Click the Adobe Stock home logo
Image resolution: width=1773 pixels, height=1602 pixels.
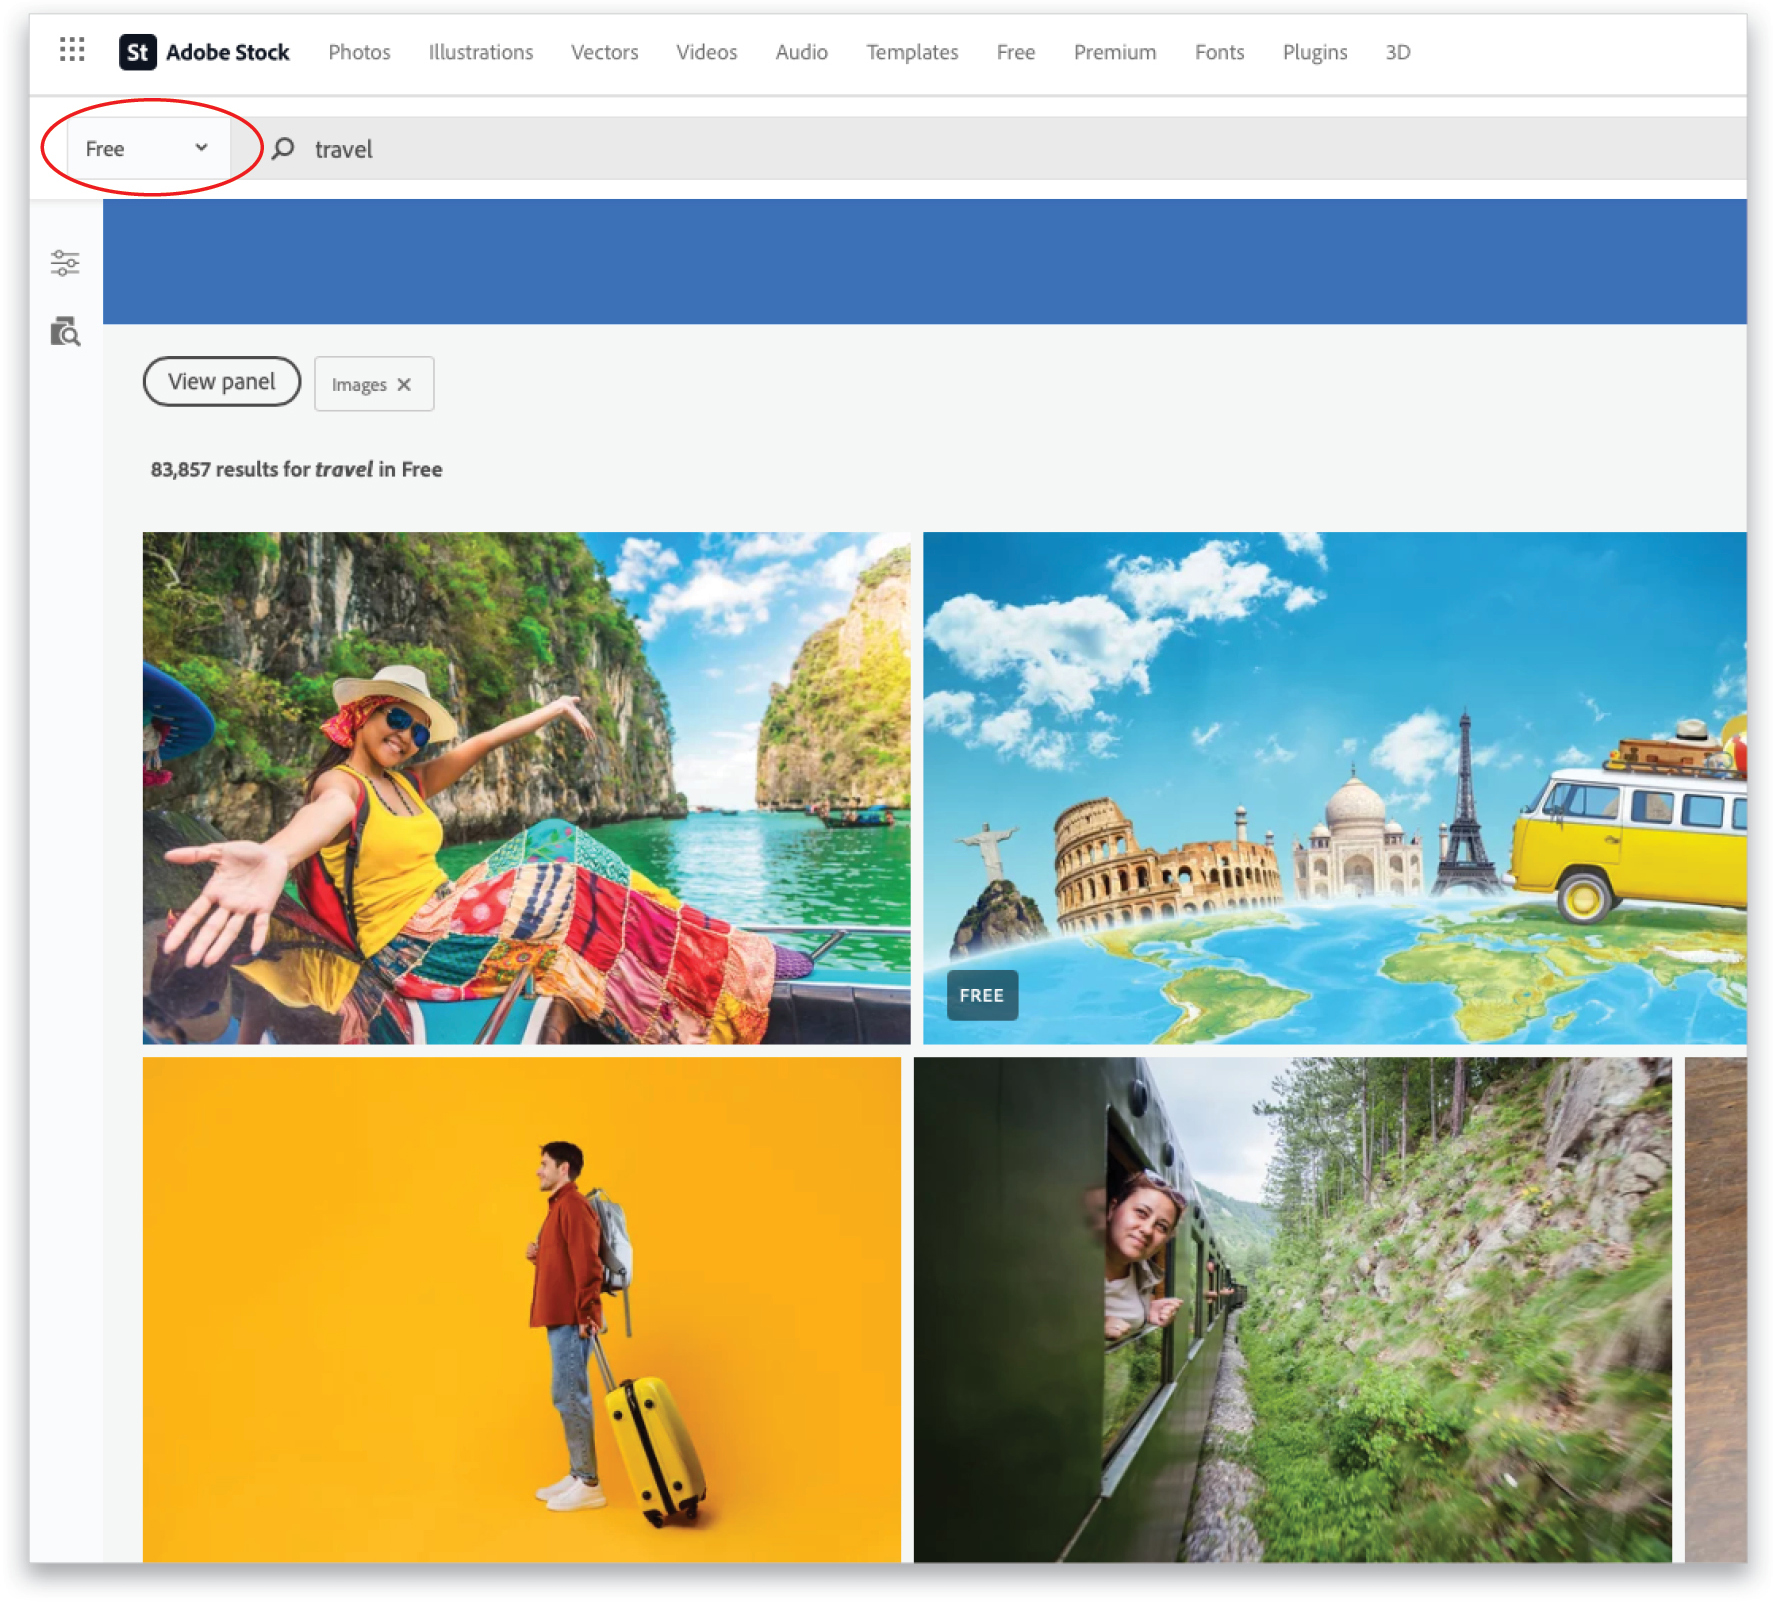pyautogui.click(x=204, y=52)
